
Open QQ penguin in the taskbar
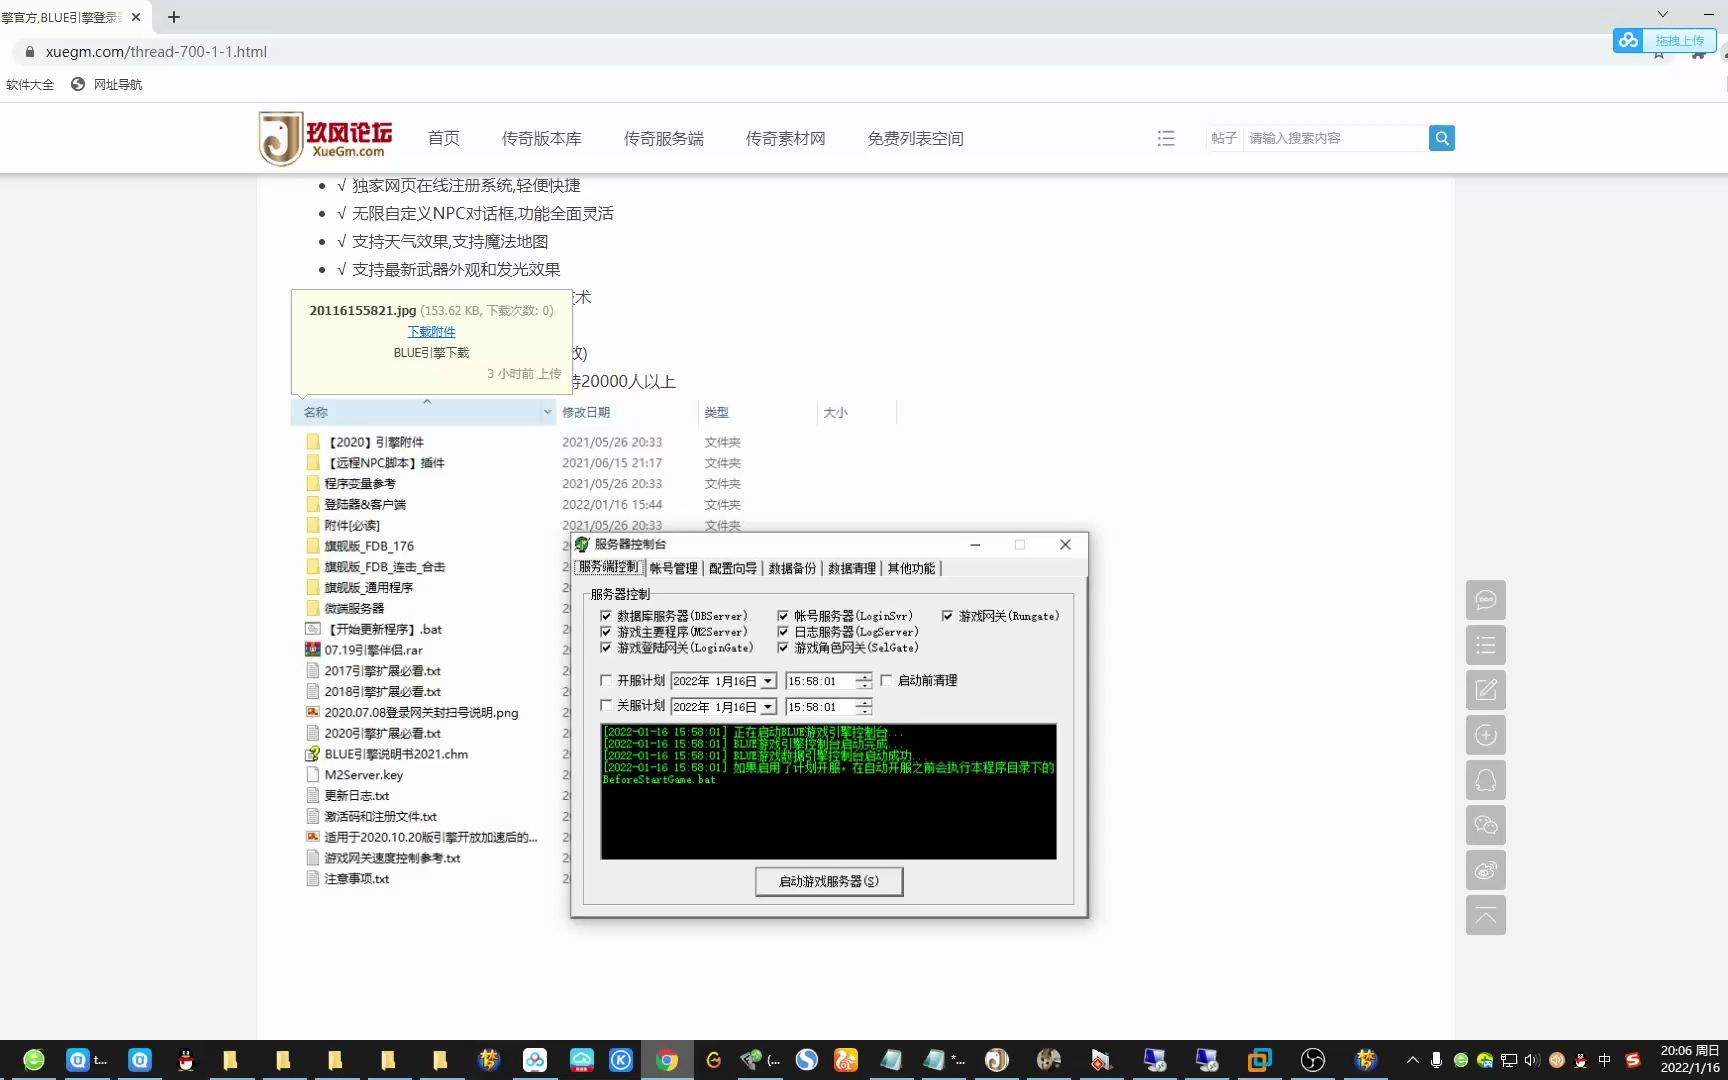click(x=185, y=1060)
